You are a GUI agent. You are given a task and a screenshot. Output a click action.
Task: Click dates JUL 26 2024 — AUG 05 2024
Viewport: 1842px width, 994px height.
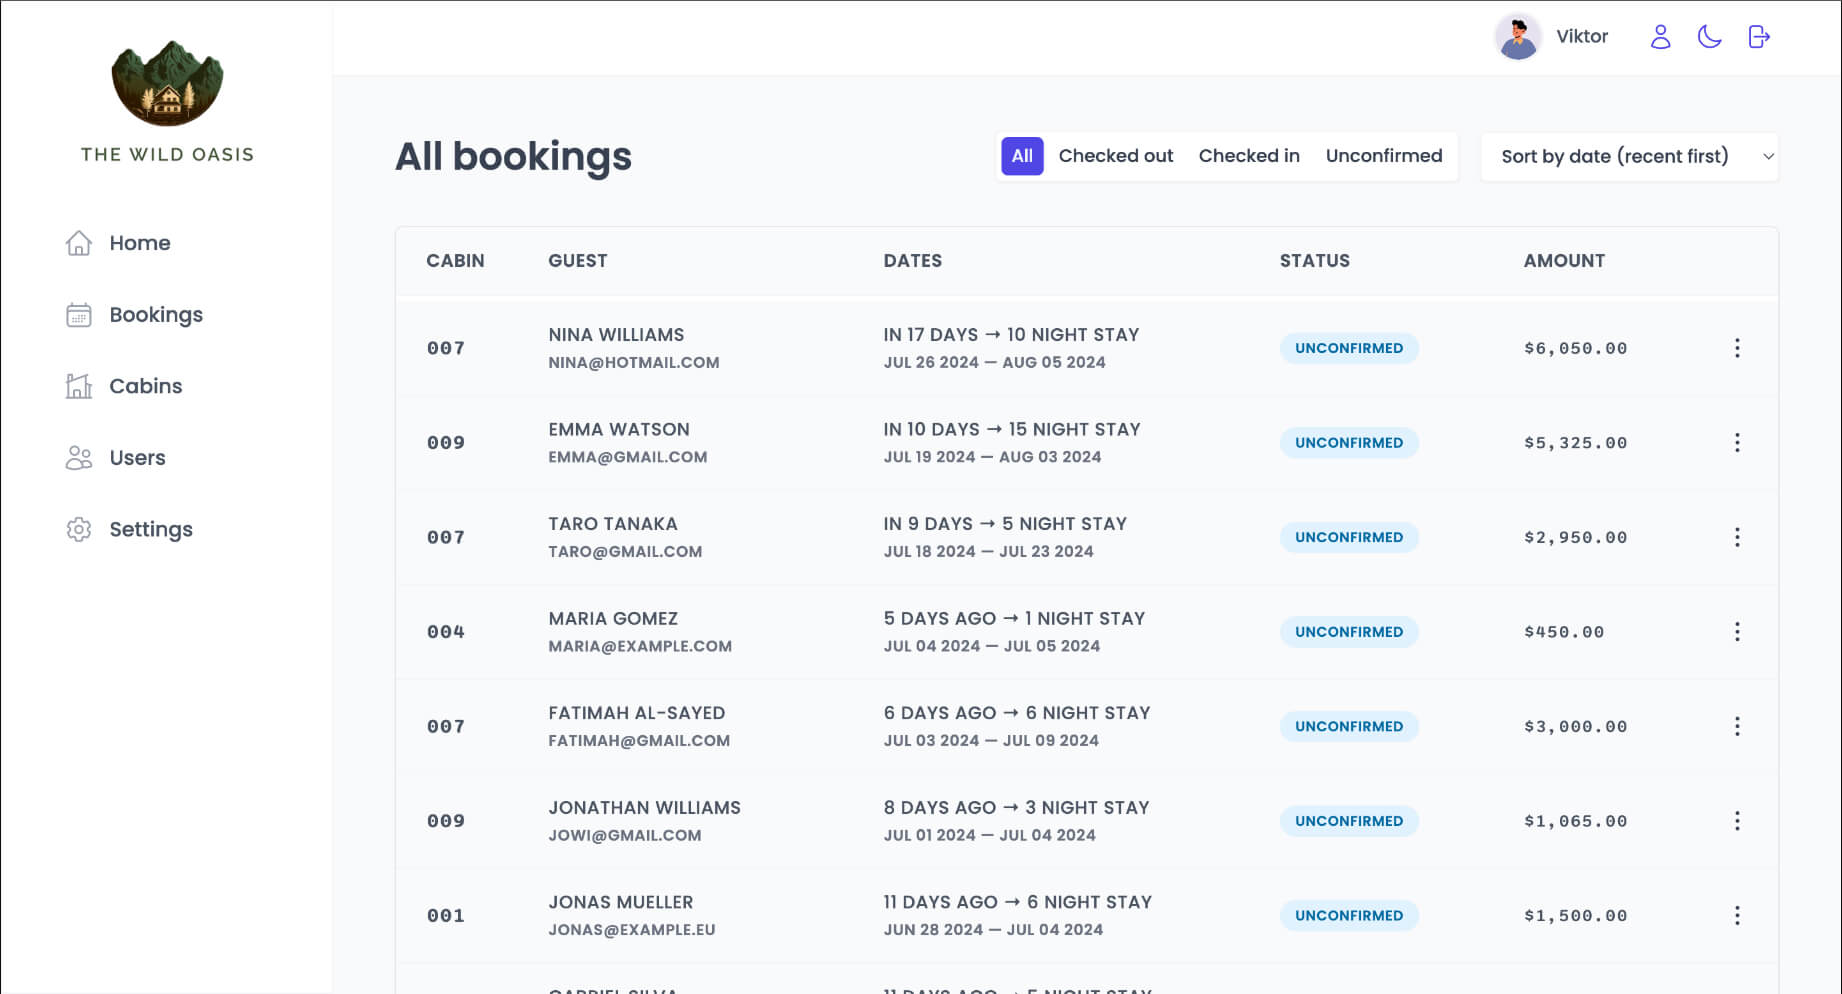(x=994, y=362)
